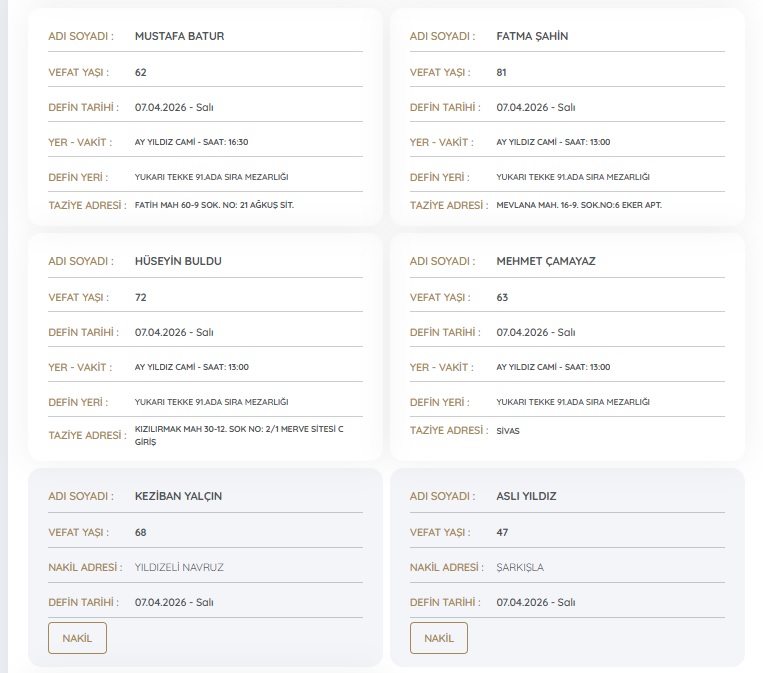The height and width of the screenshot is (673, 763).
Task: Select the ŞARKIŞLA transfer address
Action: tap(520, 567)
